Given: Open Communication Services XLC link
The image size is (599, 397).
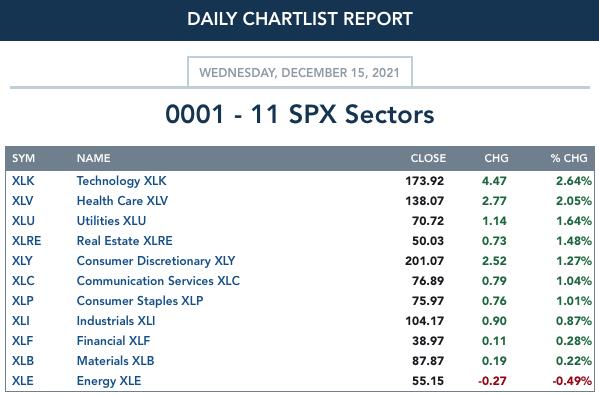Looking at the screenshot, I should pyautogui.click(x=158, y=281).
